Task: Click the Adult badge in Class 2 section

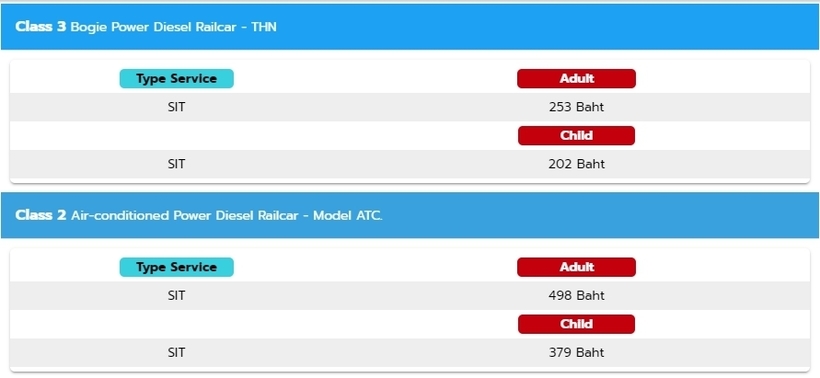Action: pos(576,267)
